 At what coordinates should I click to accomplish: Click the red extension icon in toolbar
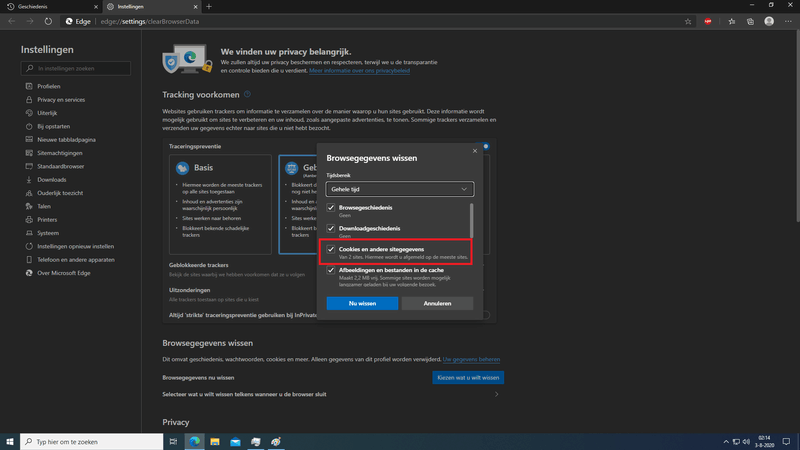[x=708, y=21]
